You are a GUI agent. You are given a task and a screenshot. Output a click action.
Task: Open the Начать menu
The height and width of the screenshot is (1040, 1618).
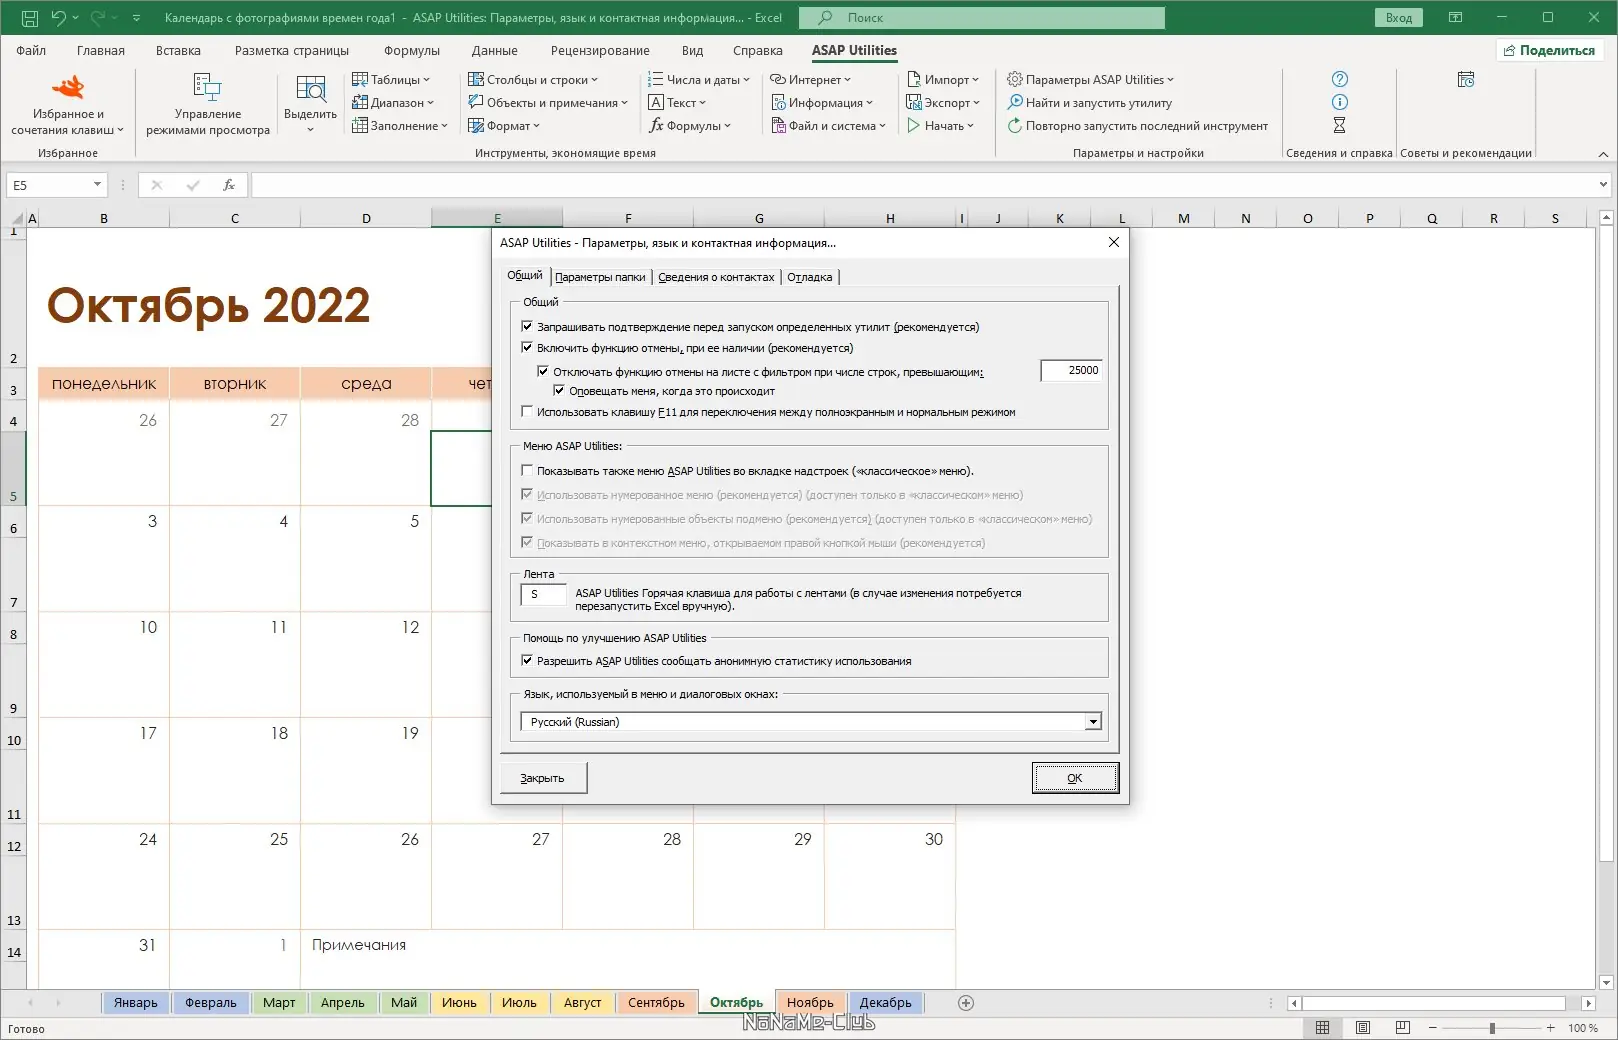point(940,126)
